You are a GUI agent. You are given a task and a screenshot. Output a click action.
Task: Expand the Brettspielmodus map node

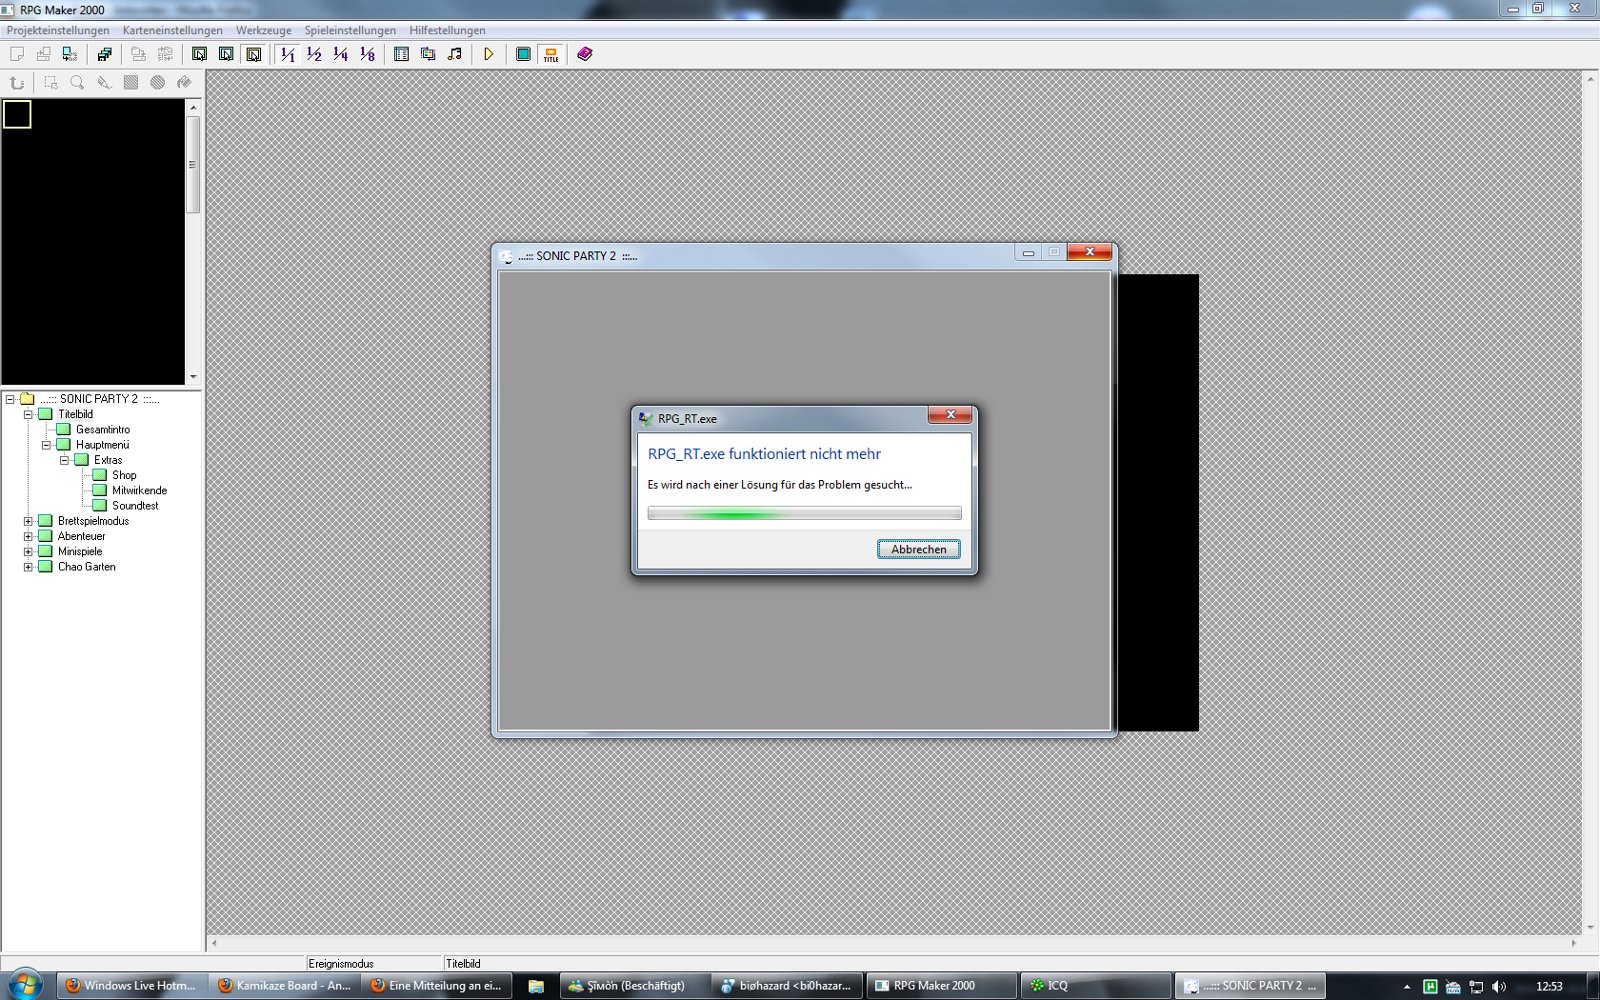[x=28, y=521]
